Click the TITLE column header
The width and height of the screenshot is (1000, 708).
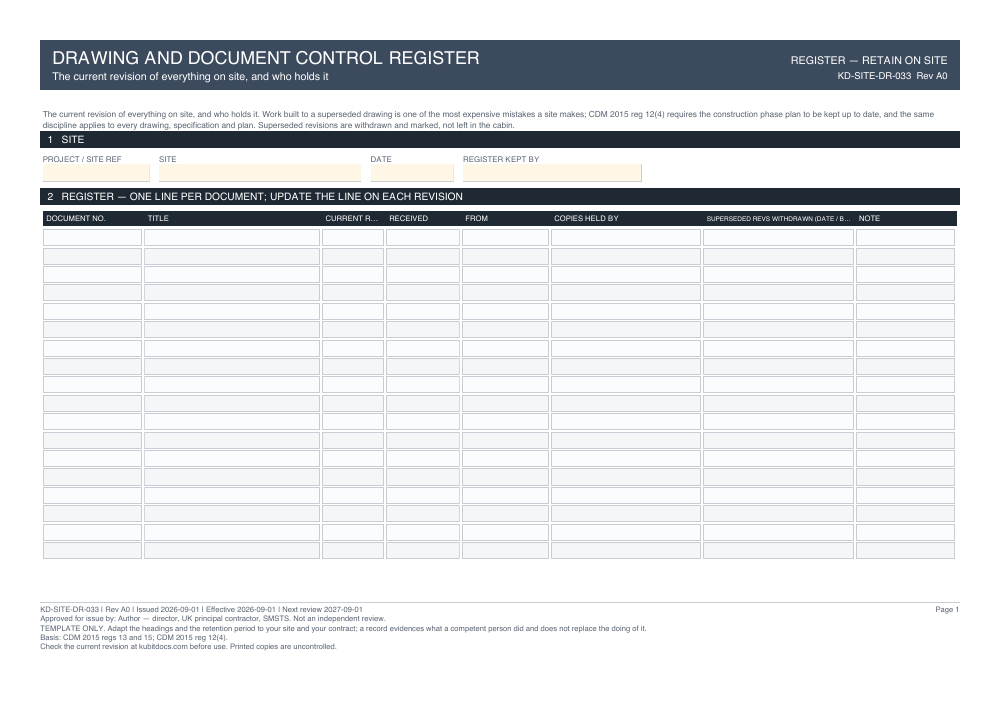point(158,219)
